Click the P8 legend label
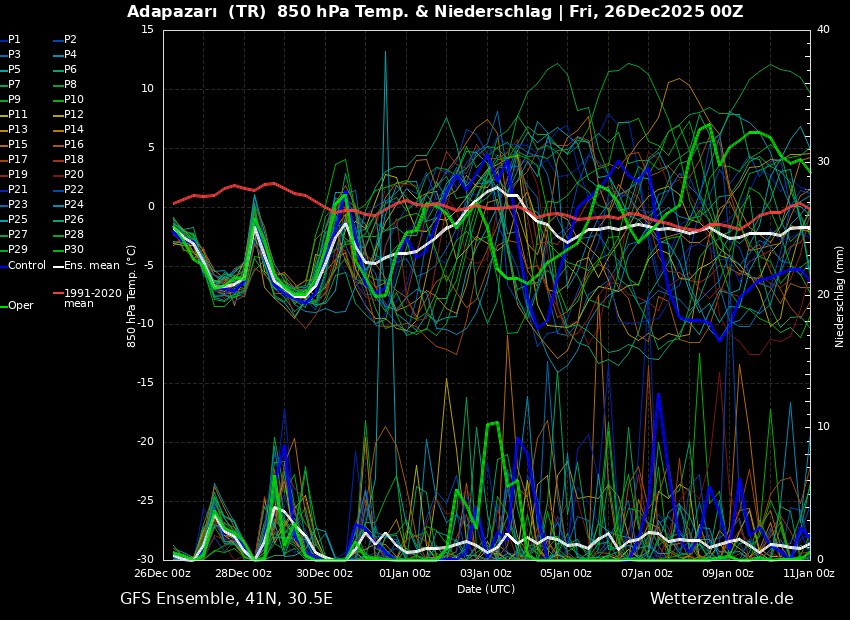Viewport: 850px width, 620px height. [70, 85]
